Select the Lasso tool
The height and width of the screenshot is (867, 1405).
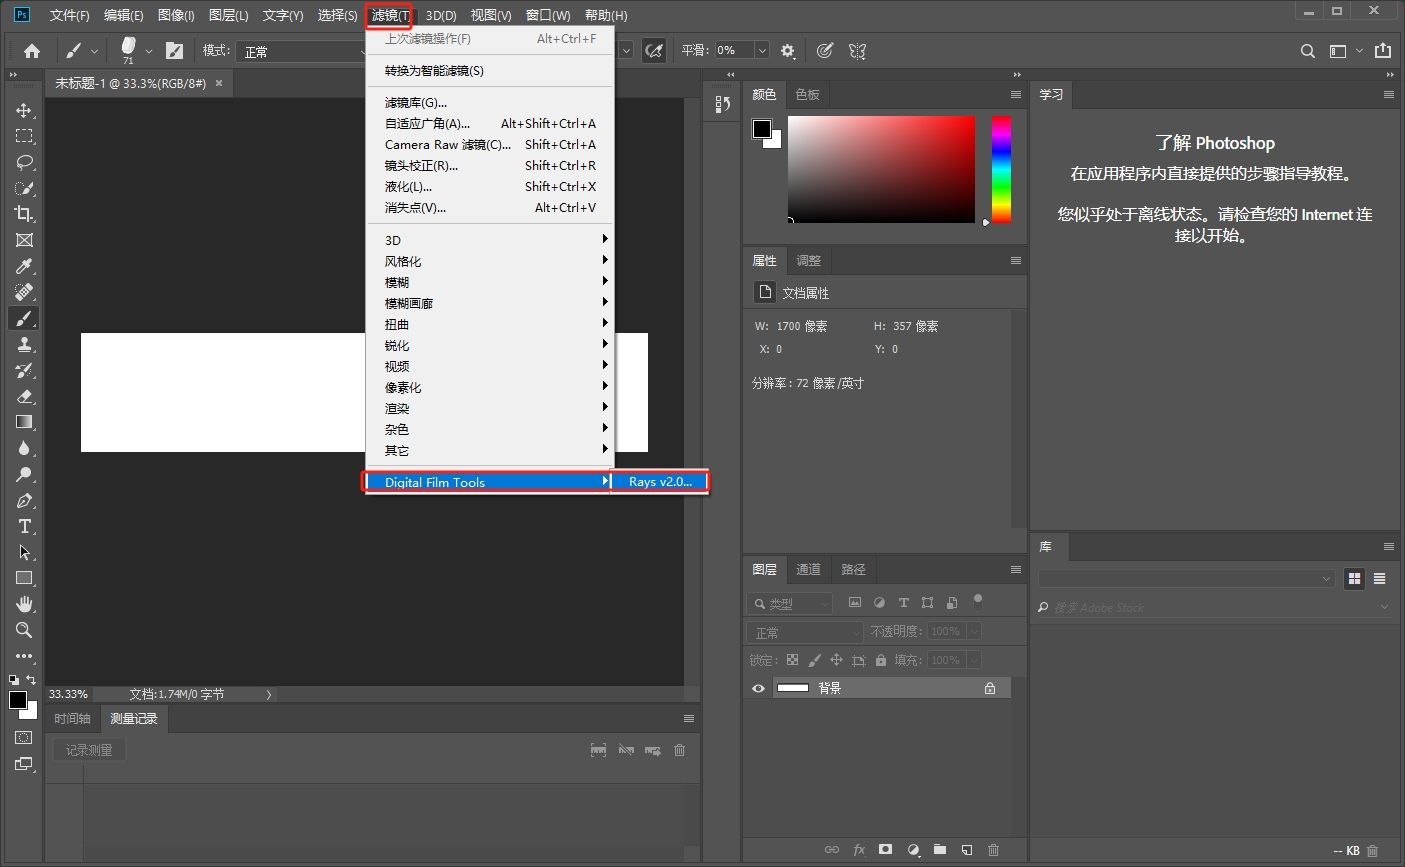click(x=24, y=162)
